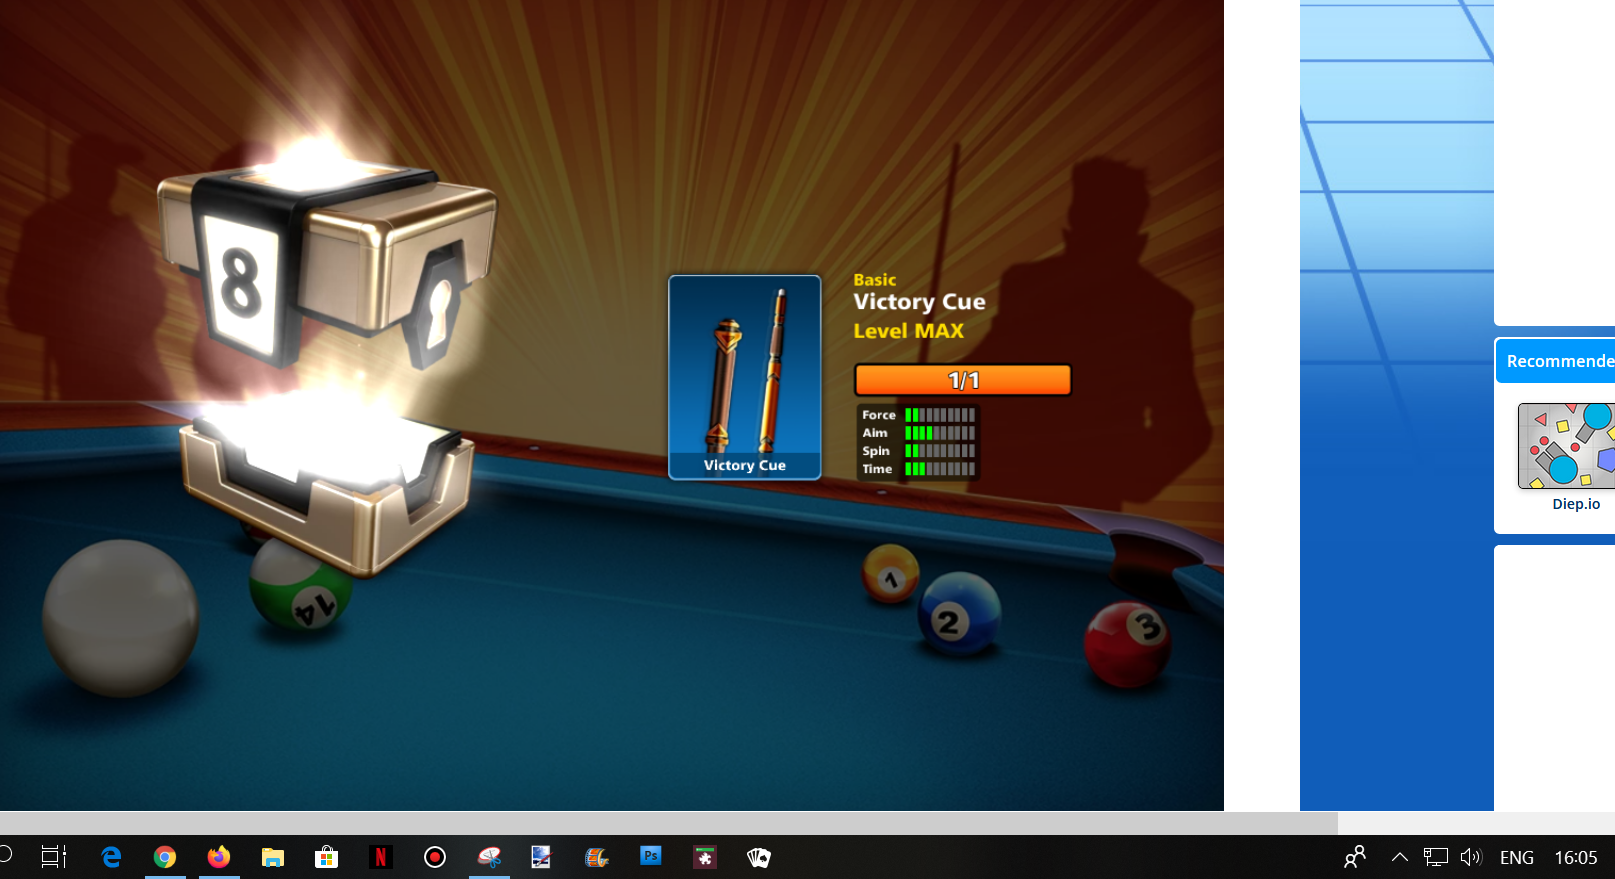Viewport: 1615px width, 879px height.
Task: Launch Photoshop from the taskbar
Action: pyautogui.click(x=651, y=857)
